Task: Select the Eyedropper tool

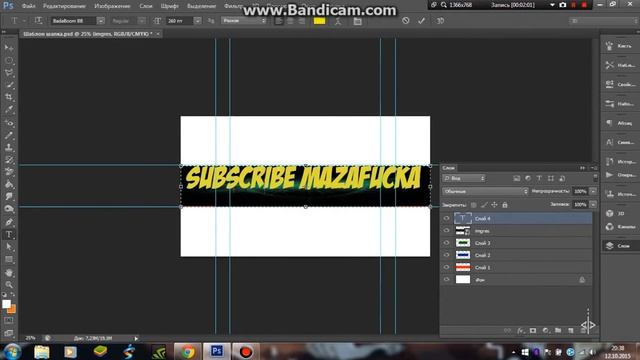Action: coord(9,110)
